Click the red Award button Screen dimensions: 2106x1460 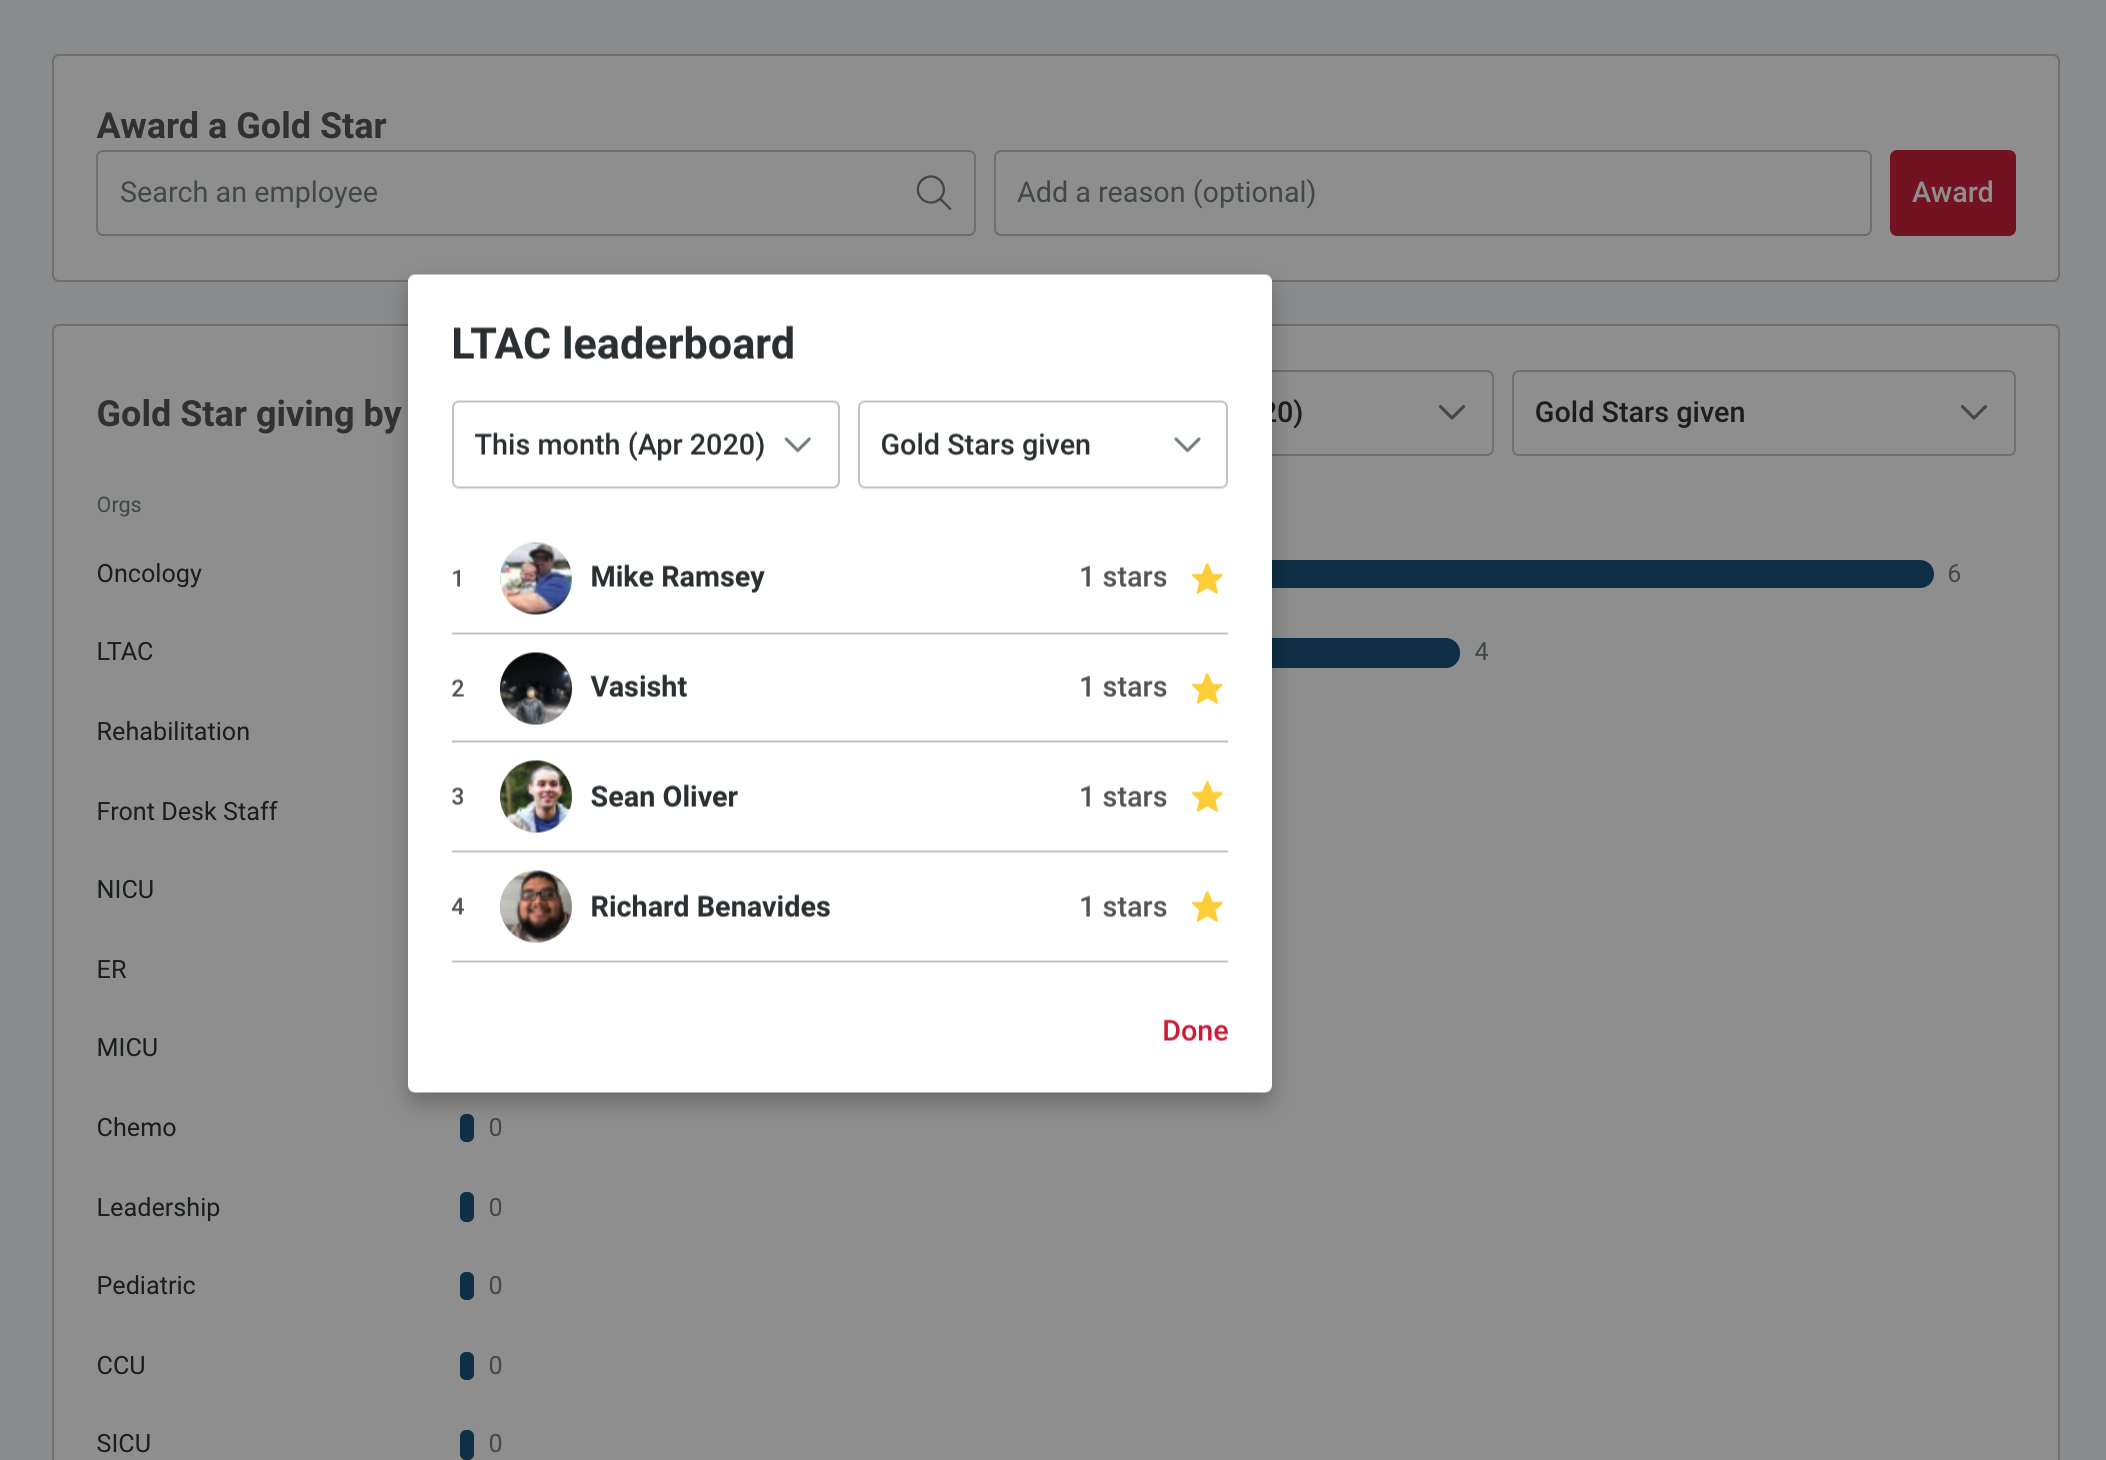tap(1952, 193)
